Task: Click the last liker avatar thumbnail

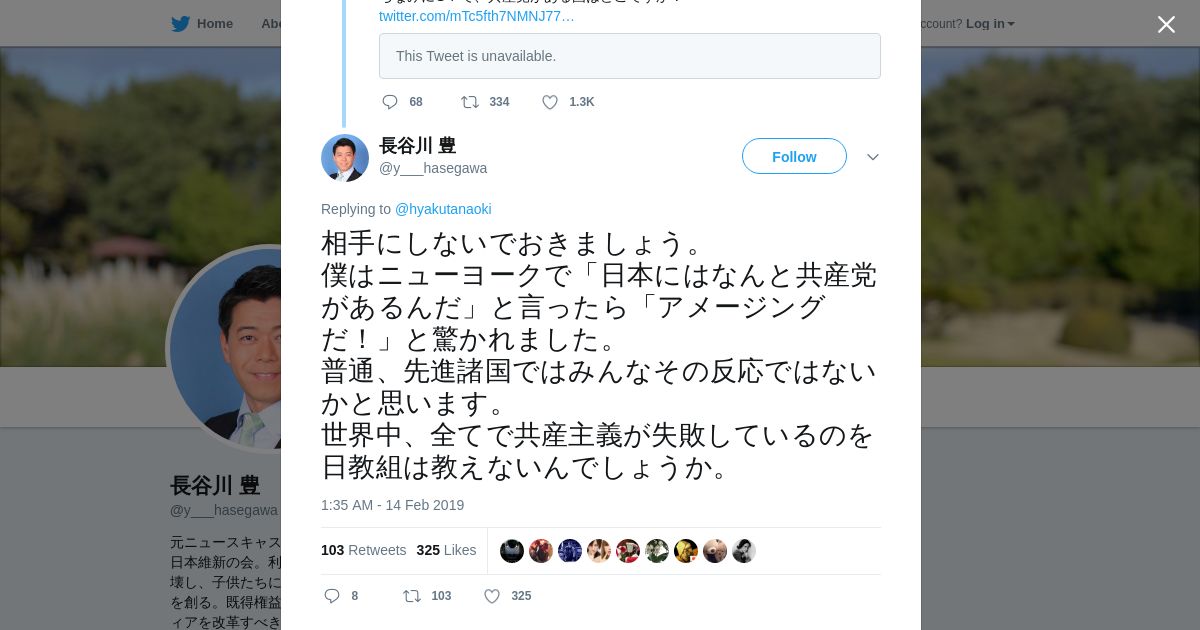Action: [x=744, y=551]
